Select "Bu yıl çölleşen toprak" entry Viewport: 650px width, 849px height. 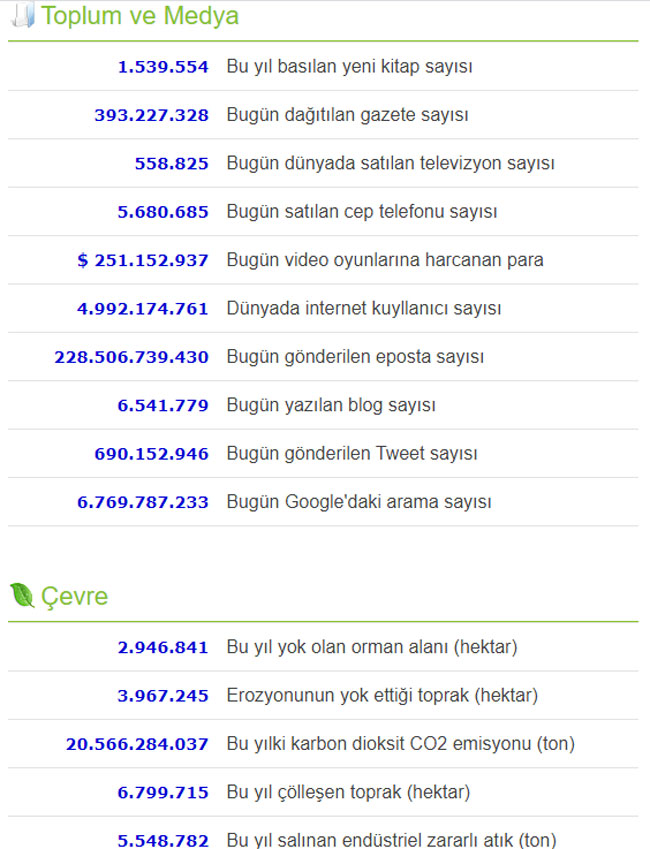pos(348,792)
